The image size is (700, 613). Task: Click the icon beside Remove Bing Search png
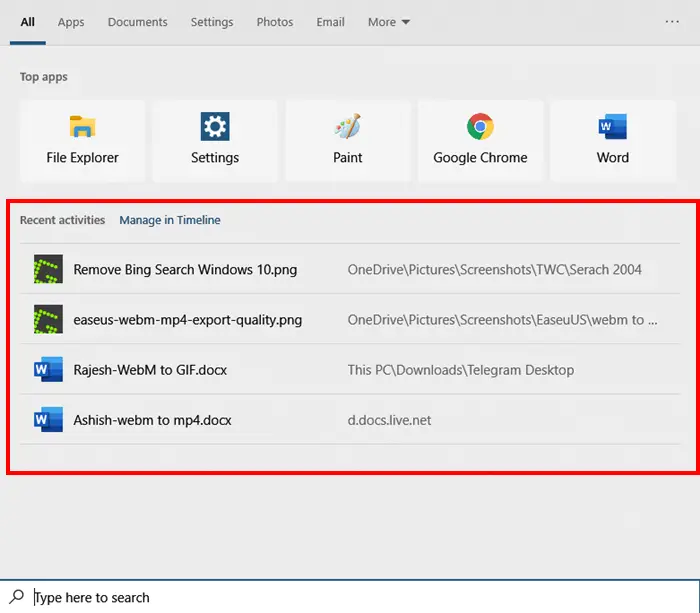(x=48, y=269)
